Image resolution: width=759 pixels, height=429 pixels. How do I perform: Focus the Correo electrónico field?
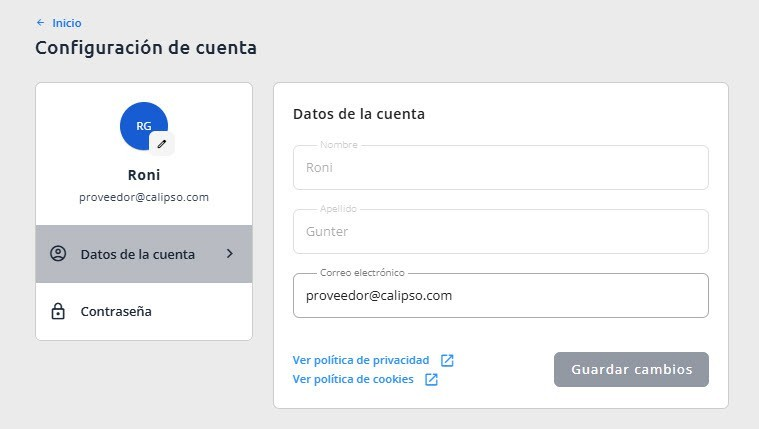point(501,295)
